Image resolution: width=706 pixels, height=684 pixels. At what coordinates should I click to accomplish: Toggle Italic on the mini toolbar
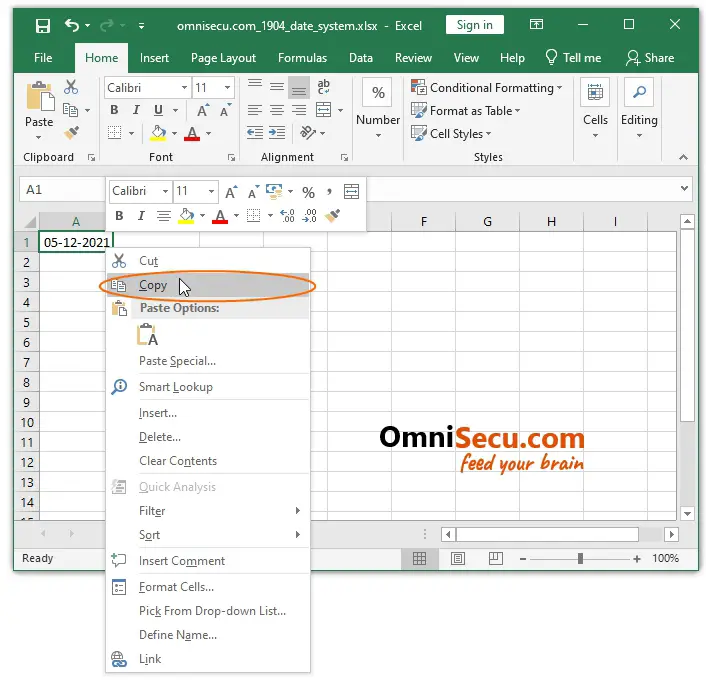[x=141, y=216]
